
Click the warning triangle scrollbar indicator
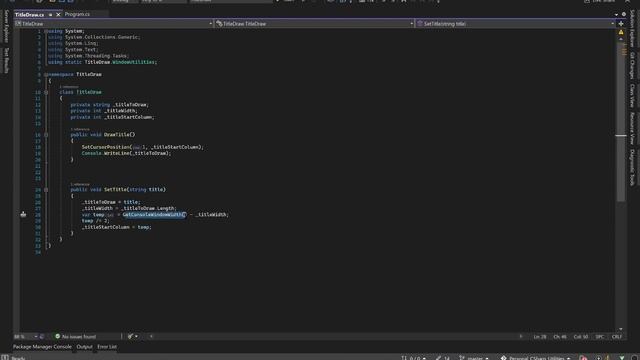621,32
